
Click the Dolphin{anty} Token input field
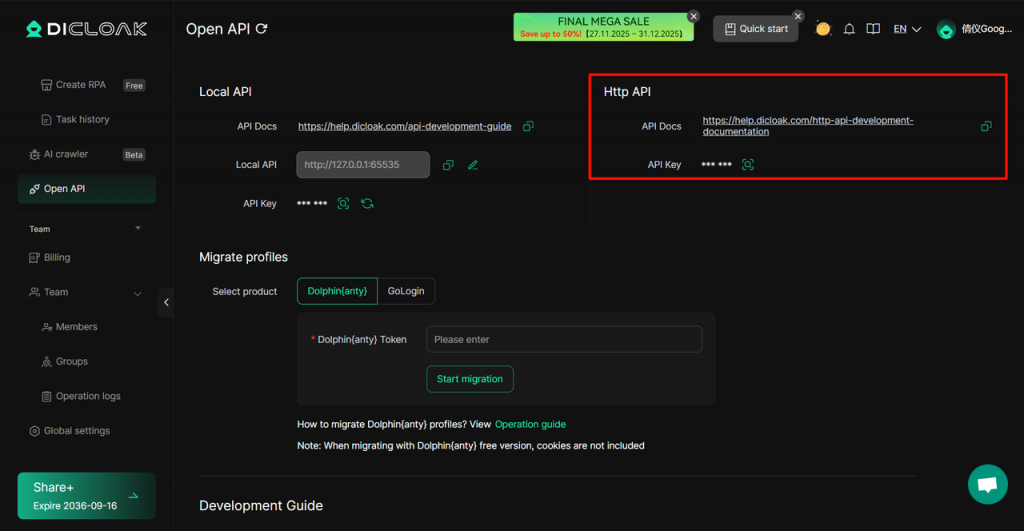click(564, 339)
